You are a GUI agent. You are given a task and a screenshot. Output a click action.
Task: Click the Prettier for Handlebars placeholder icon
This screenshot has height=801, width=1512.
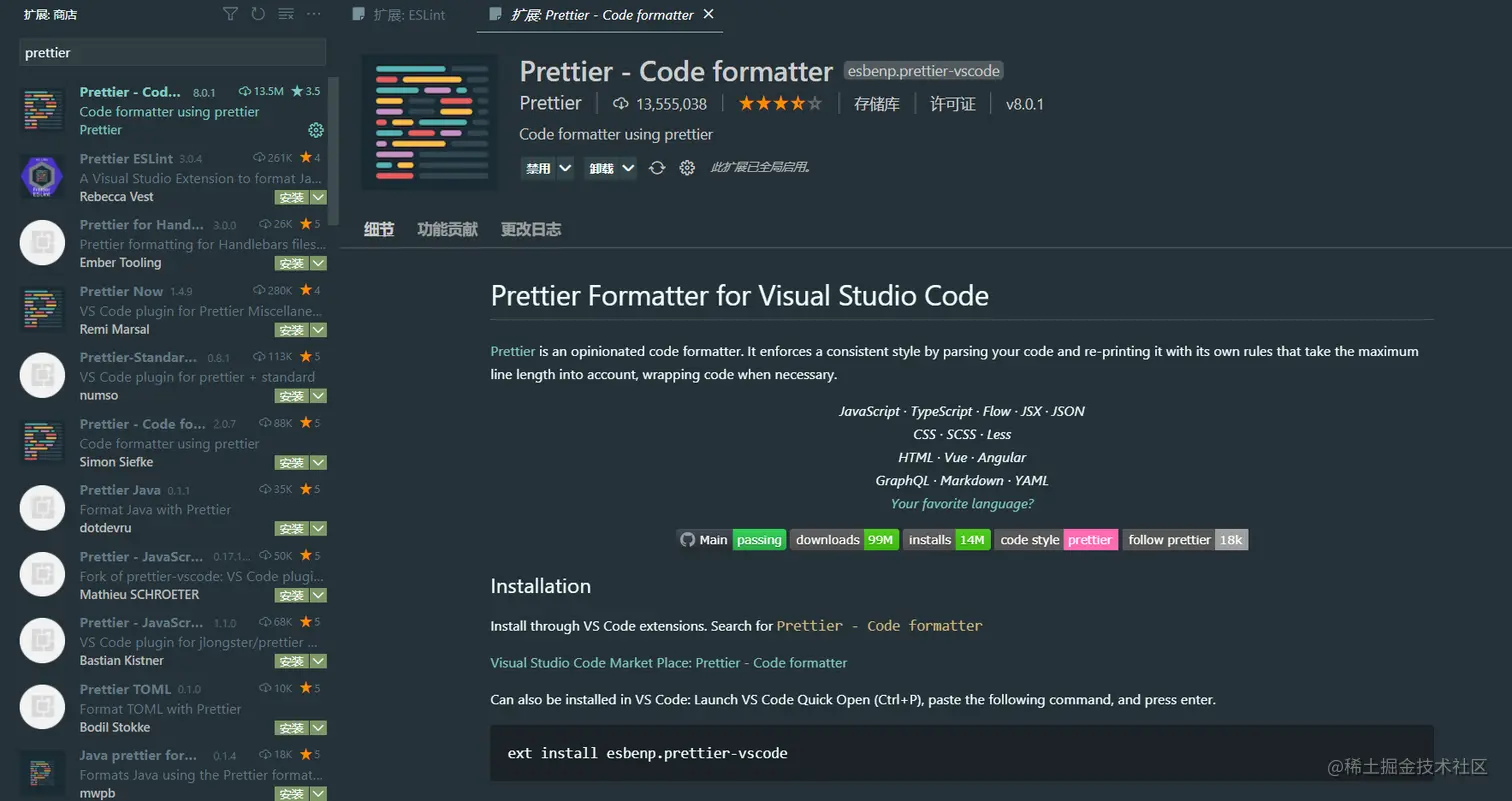[43, 243]
